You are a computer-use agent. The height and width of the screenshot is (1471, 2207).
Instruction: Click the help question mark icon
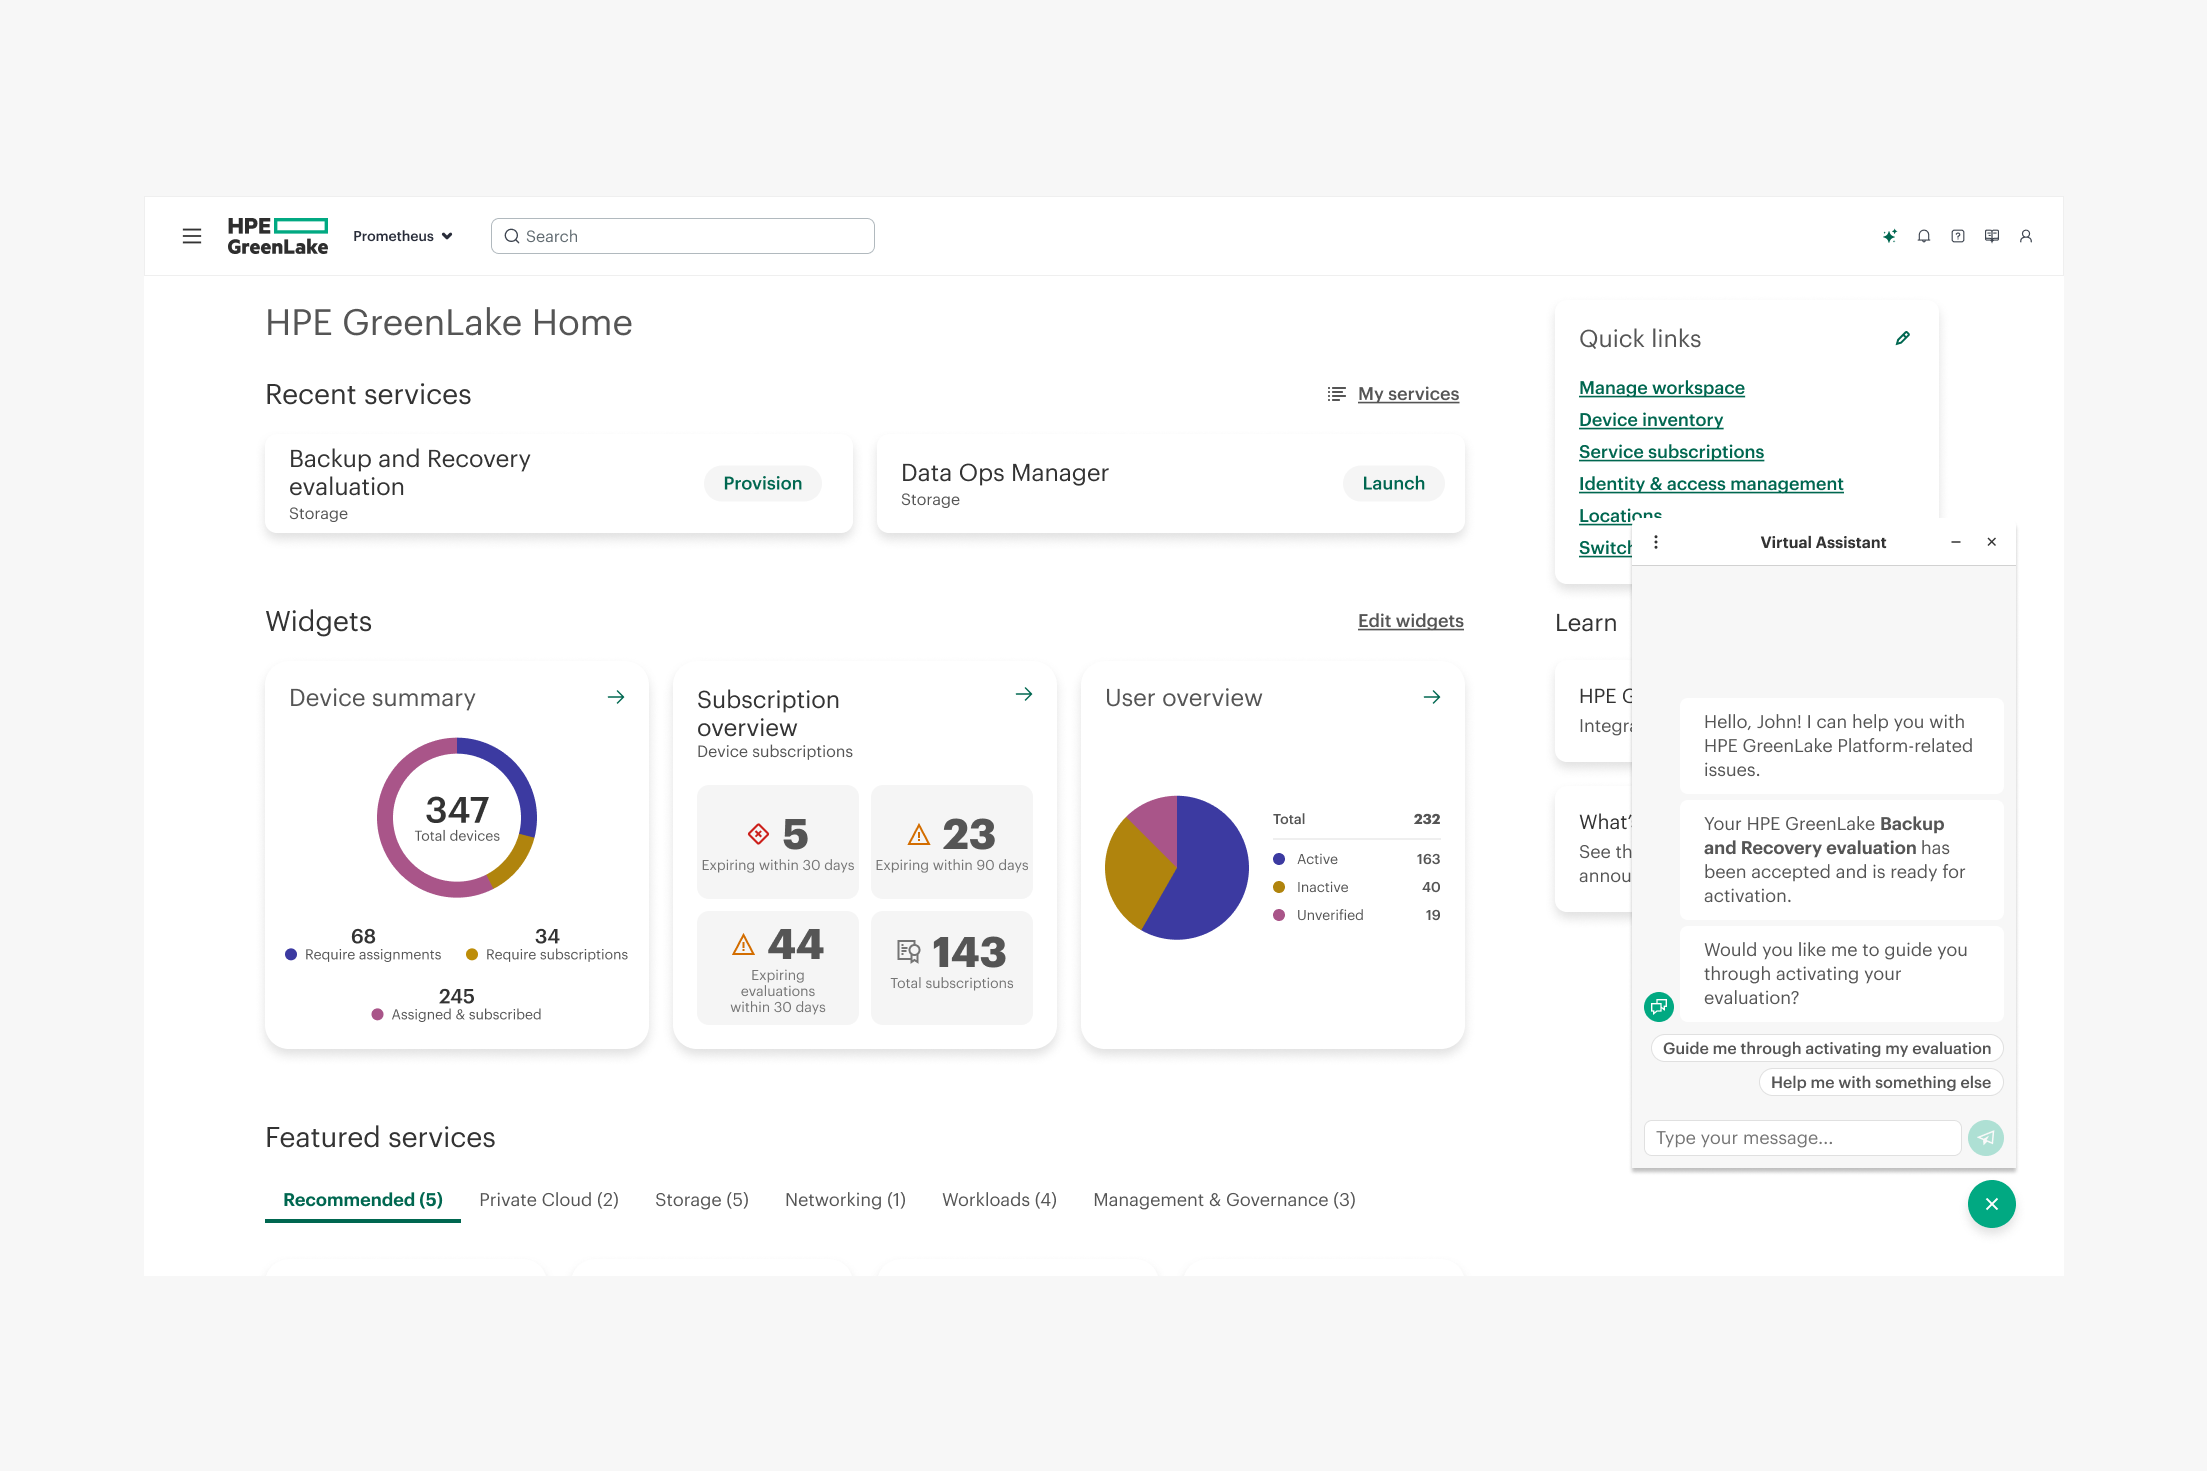tap(1958, 236)
